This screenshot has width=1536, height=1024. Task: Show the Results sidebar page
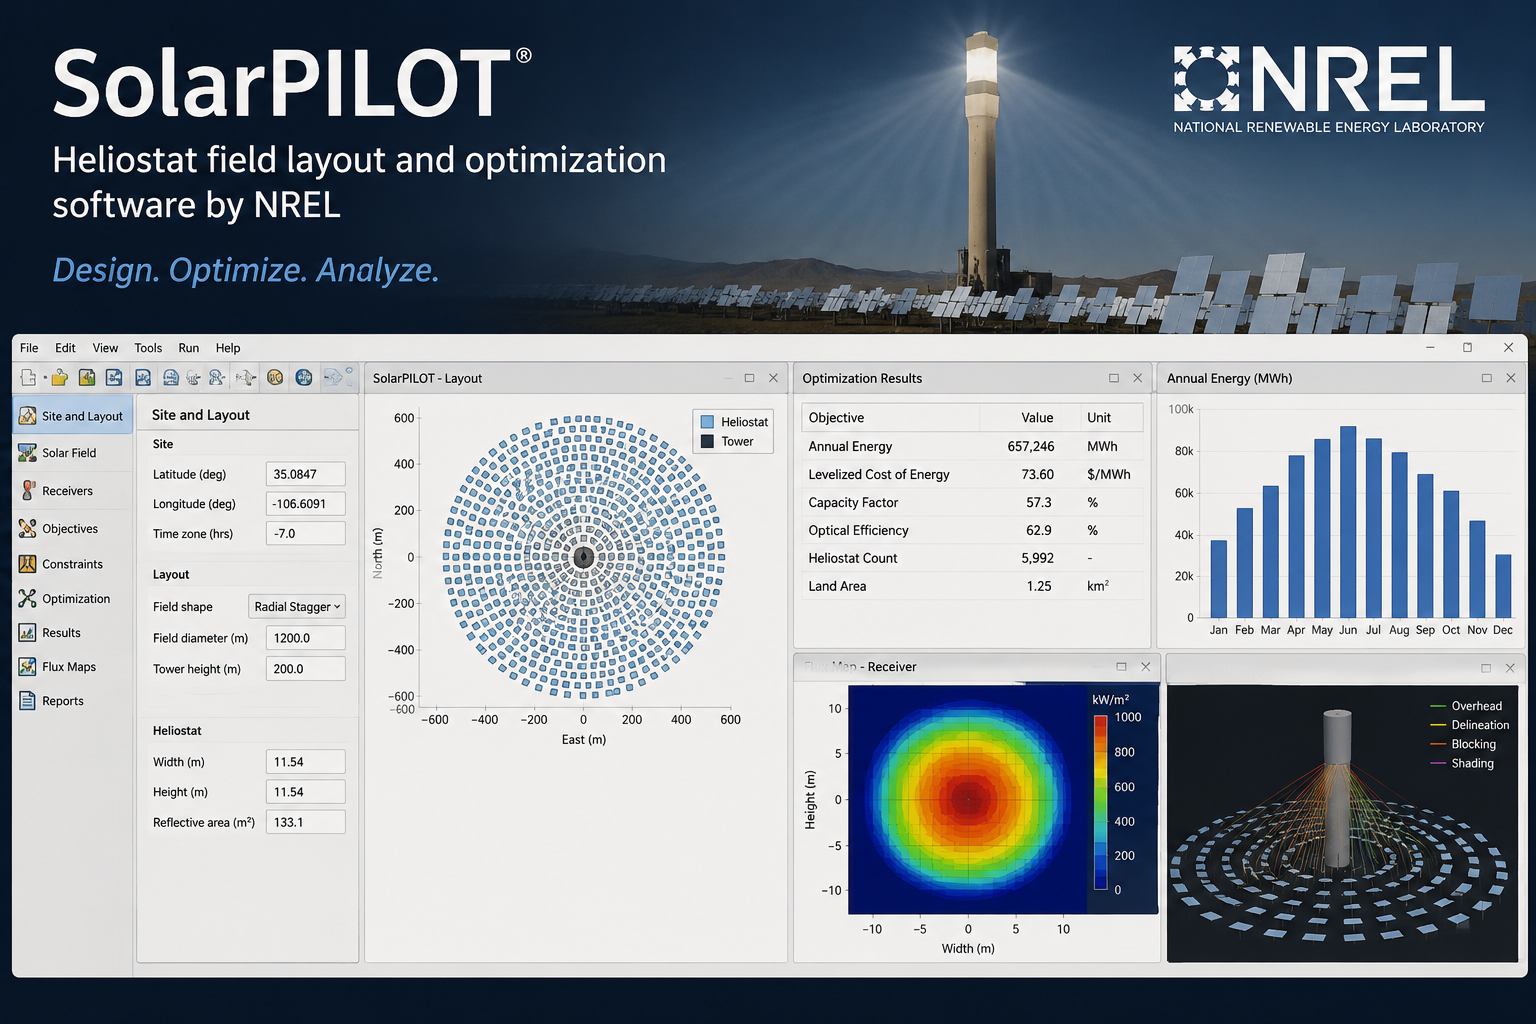click(x=72, y=633)
